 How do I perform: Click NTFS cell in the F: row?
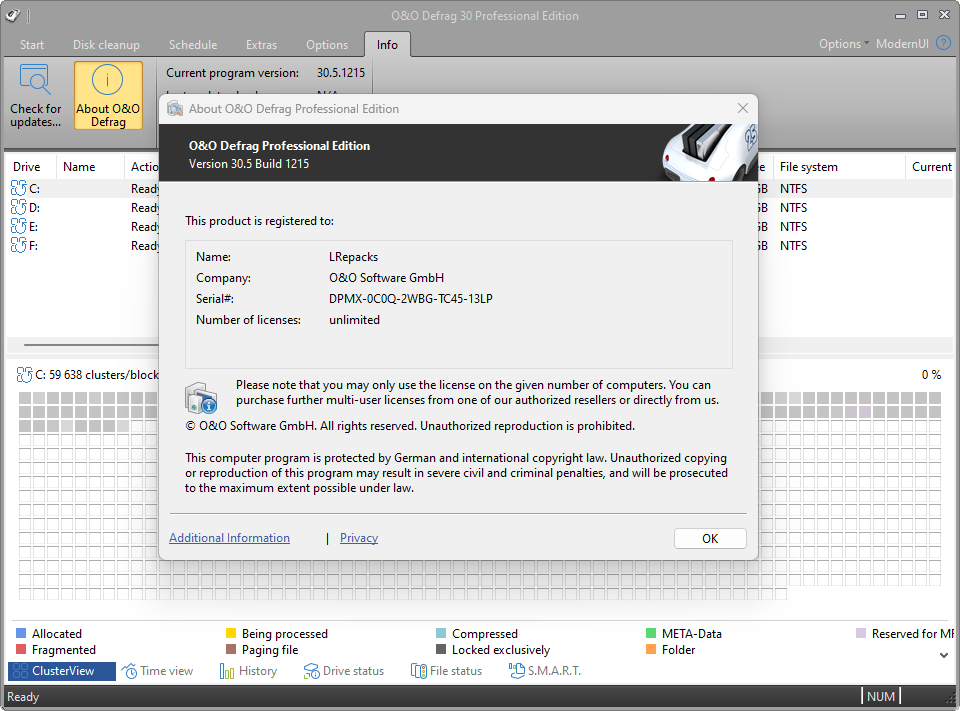point(793,246)
